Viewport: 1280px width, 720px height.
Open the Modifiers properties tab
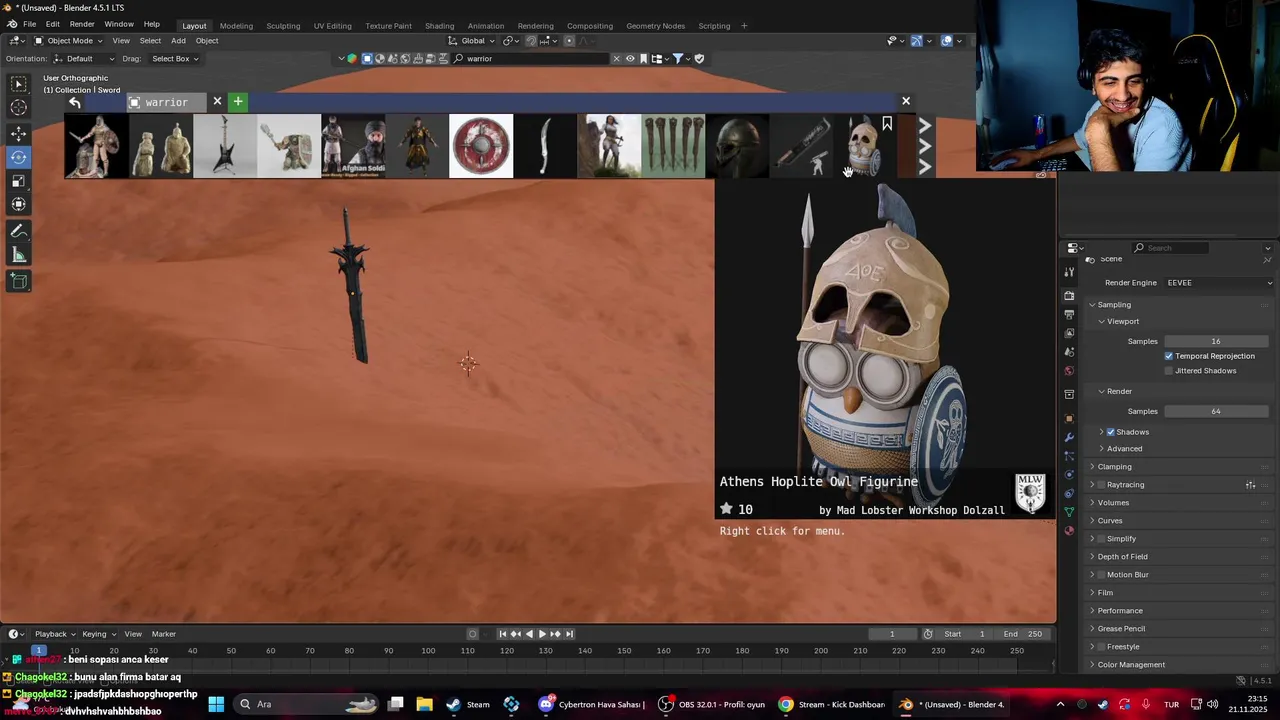tap(1069, 437)
